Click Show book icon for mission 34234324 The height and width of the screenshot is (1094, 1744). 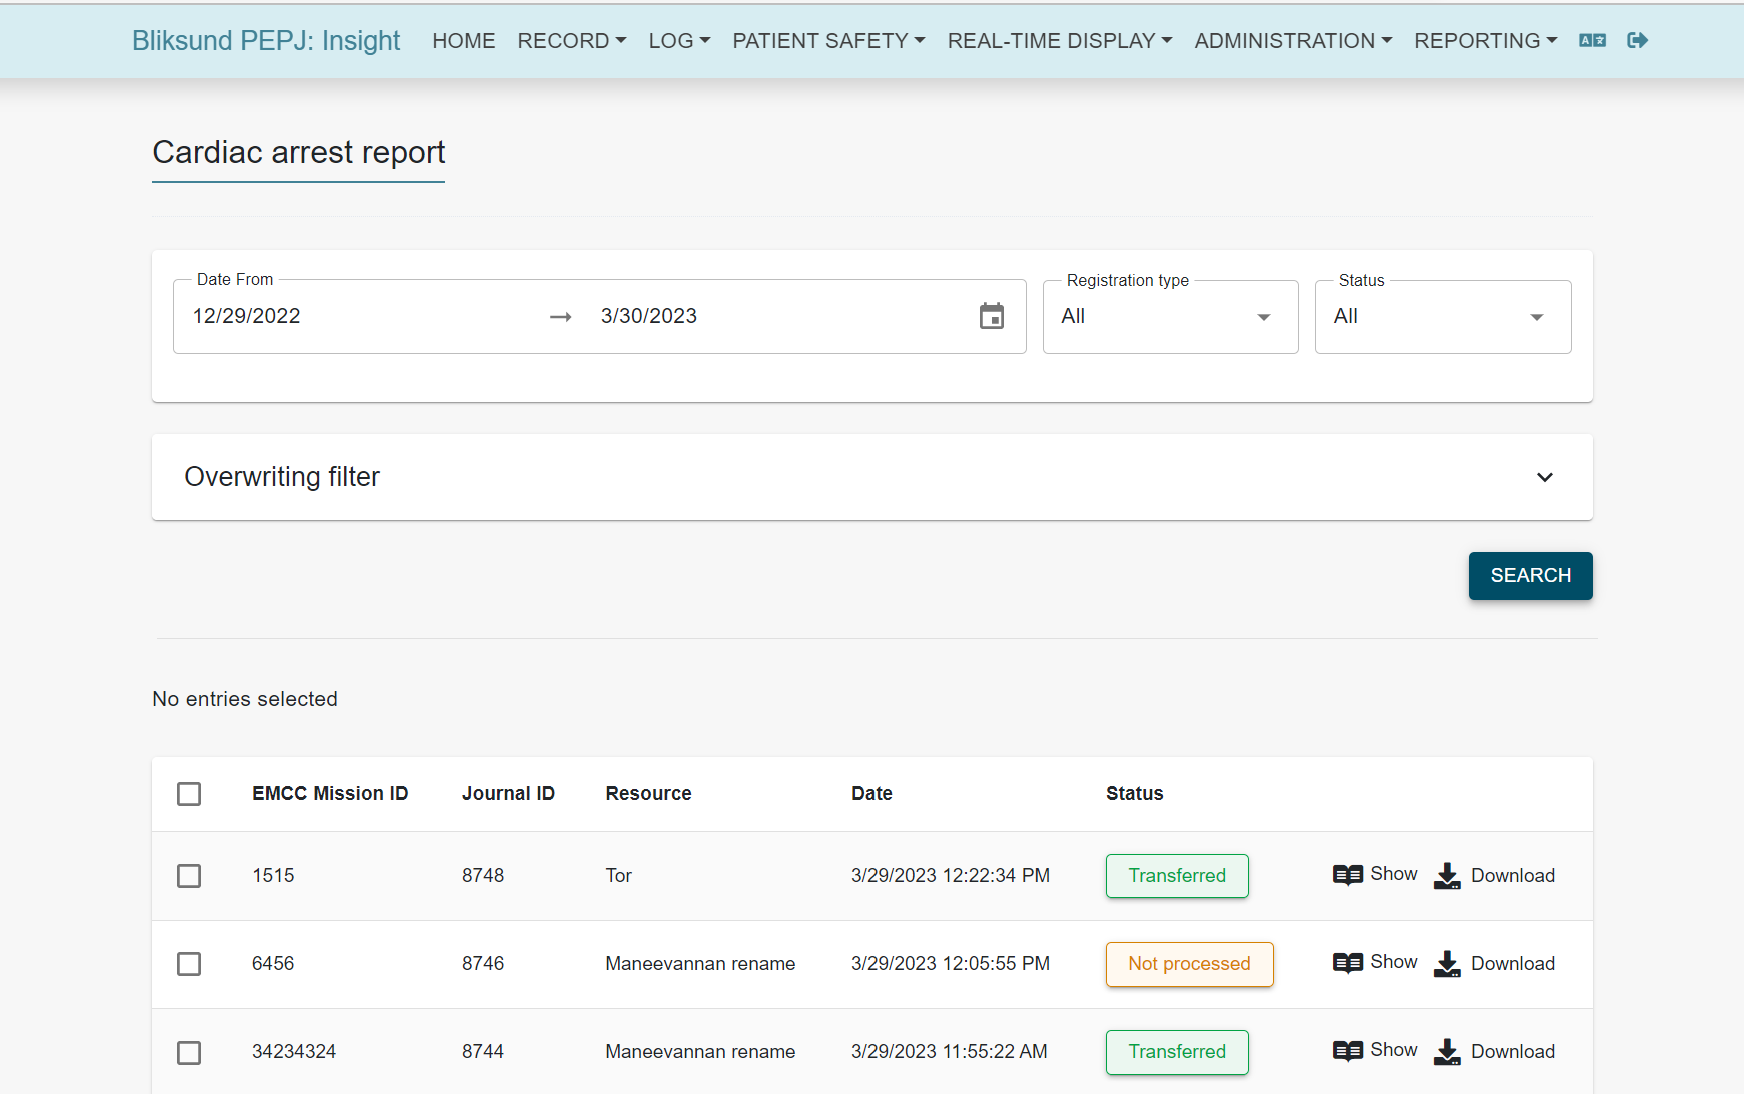pyautogui.click(x=1347, y=1051)
